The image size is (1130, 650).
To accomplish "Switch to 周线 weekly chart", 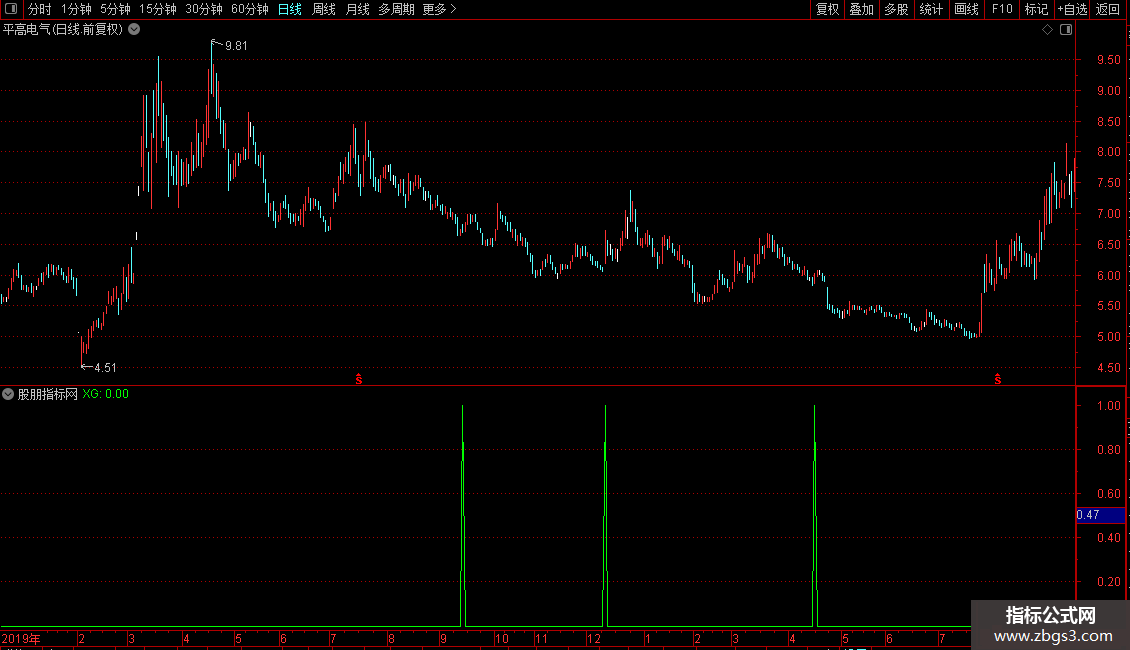I will [324, 9].
